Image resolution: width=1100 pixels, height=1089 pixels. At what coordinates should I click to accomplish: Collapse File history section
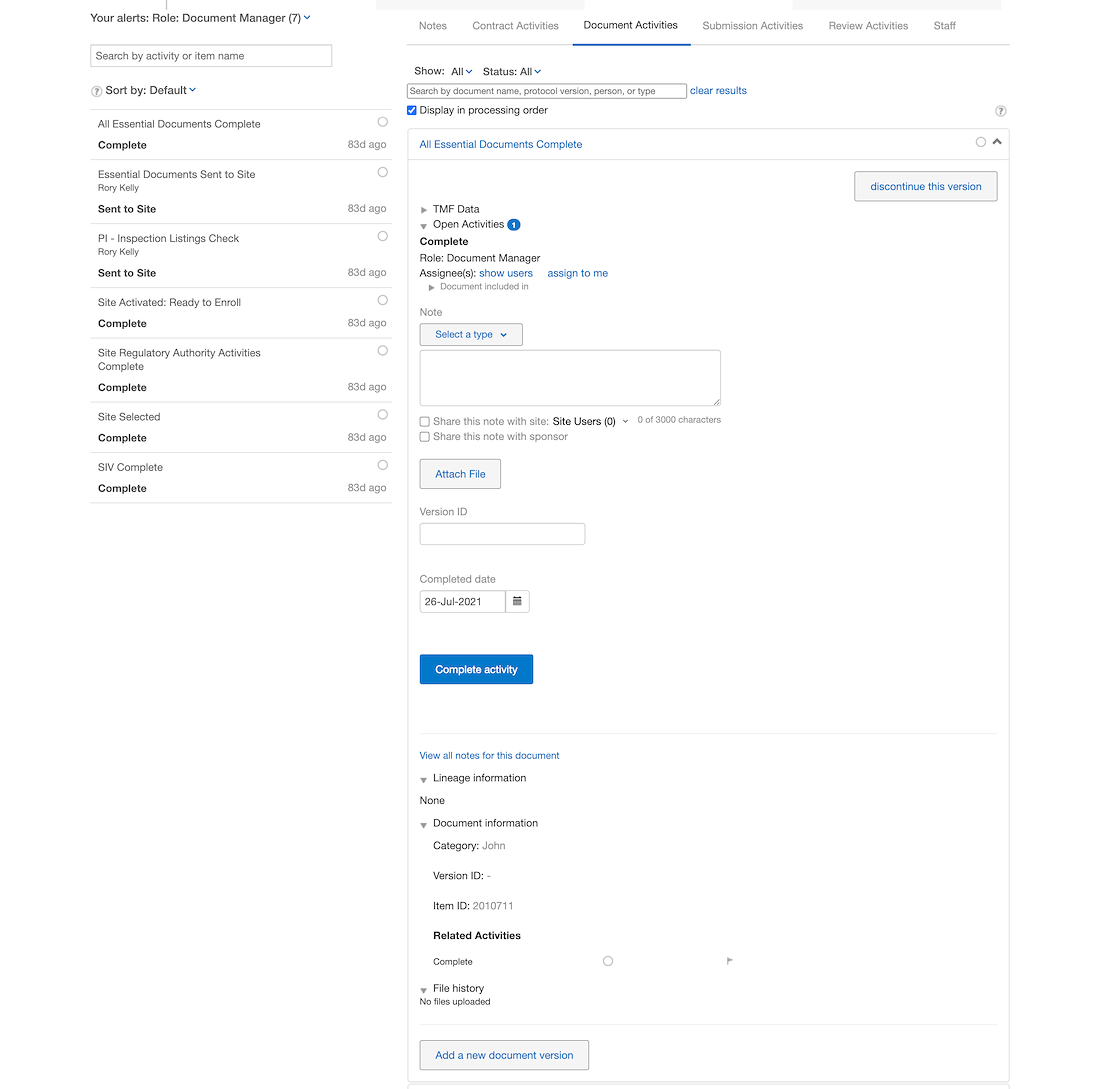tap(424, 990)
